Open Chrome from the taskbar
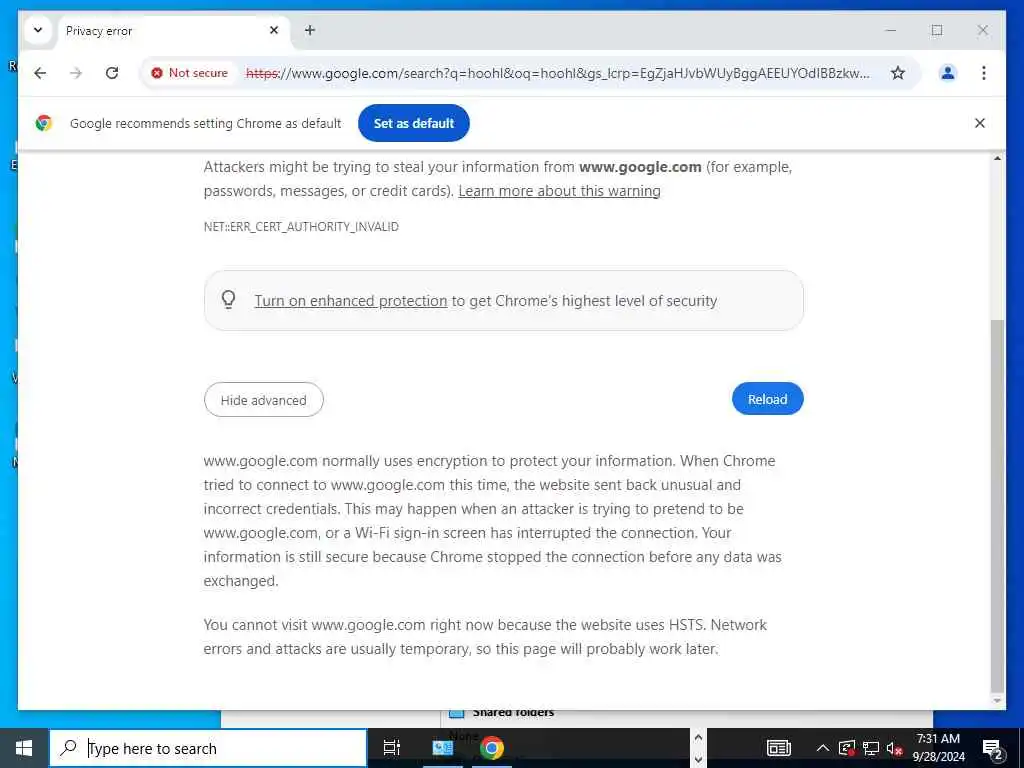 pyautogui.click(x=491, y=748)
